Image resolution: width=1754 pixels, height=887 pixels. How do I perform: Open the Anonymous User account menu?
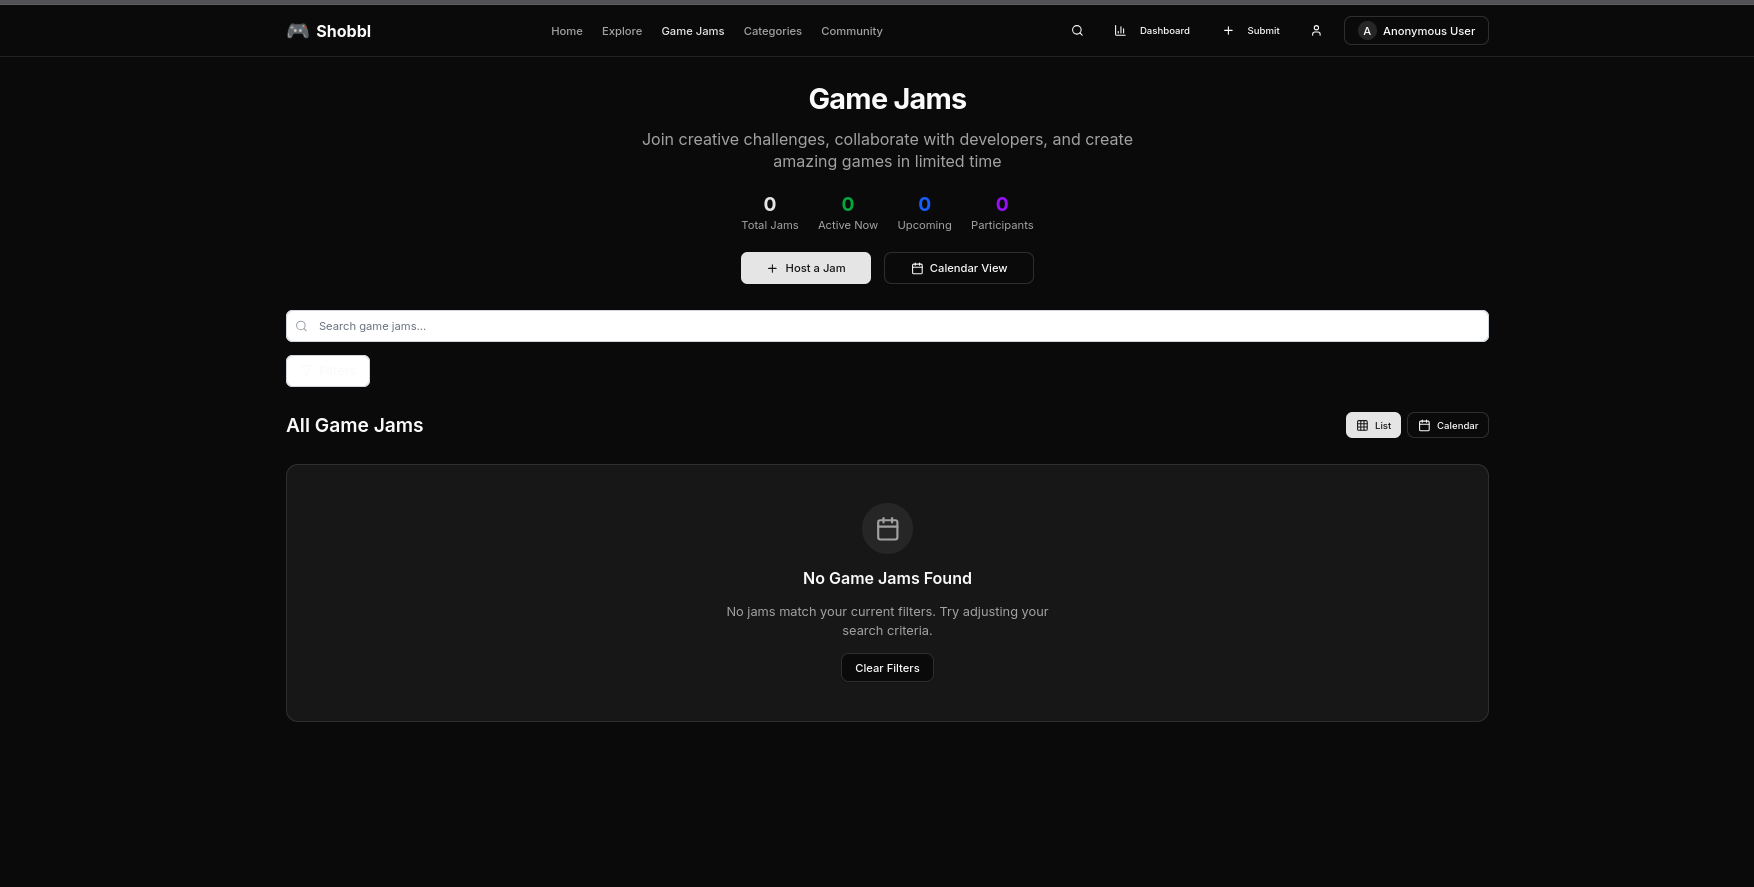[x=1428, y=31]
